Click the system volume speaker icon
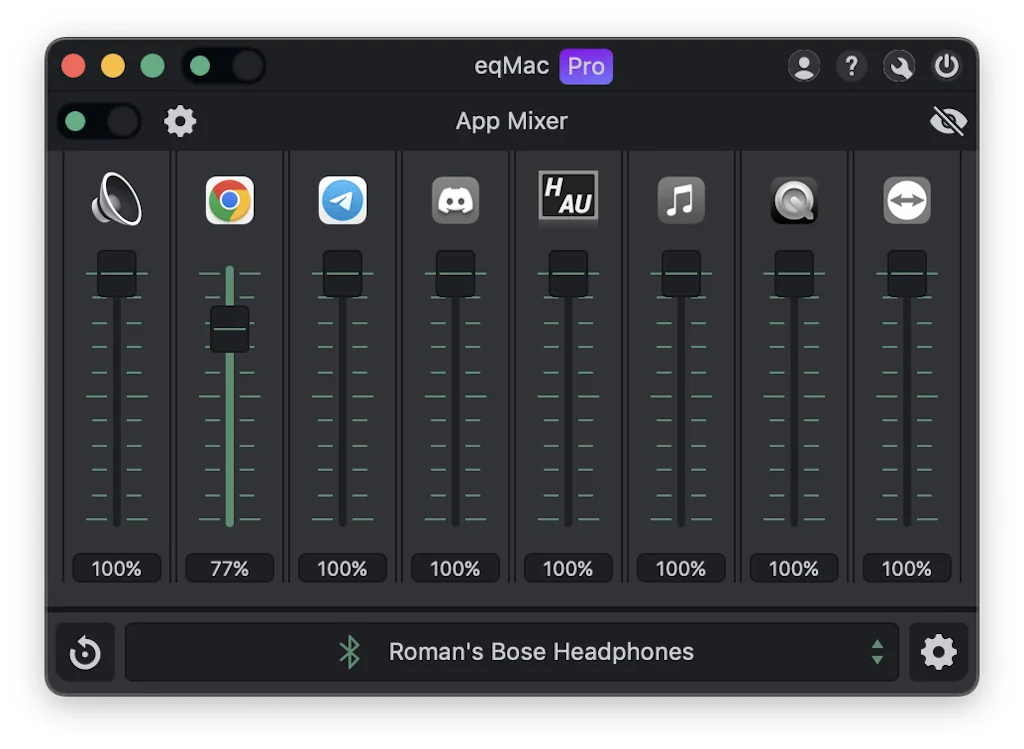 tap(115, 199)
